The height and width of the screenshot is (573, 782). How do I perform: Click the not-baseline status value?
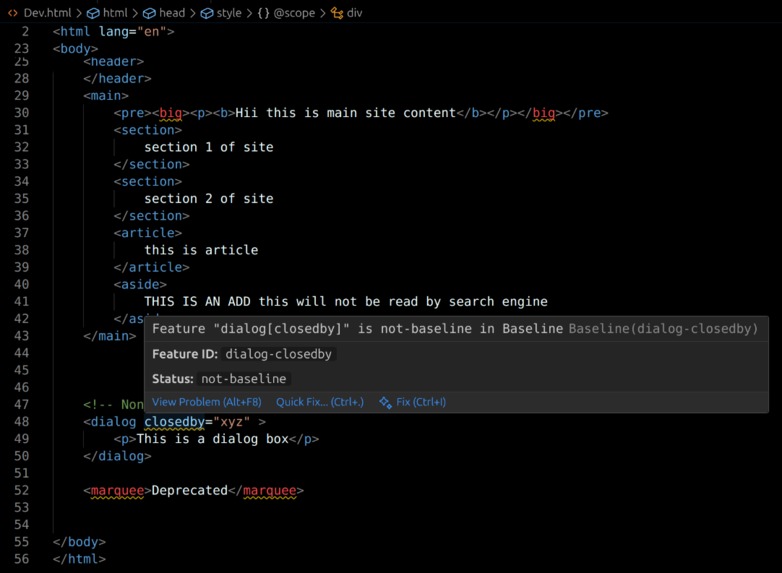pyautogui.click(x=243, y=379)
